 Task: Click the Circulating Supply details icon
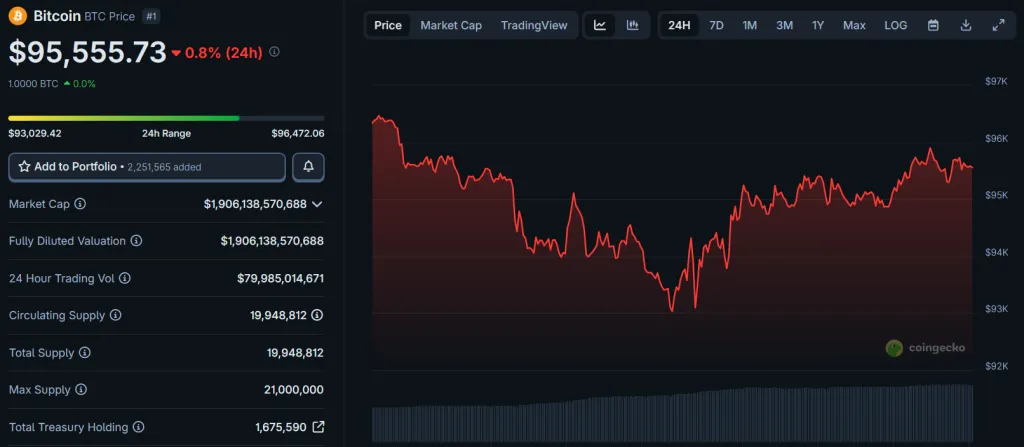[x=317, y=315]
